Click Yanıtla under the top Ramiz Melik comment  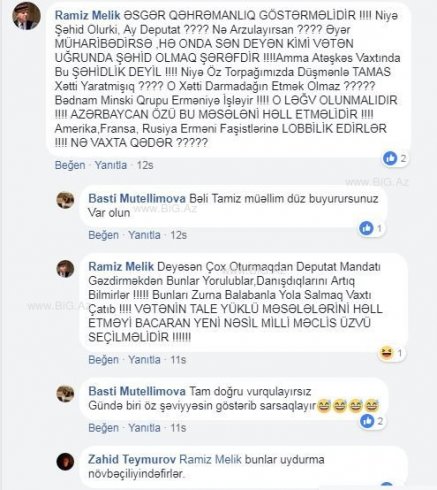click(x=111, y=165)
